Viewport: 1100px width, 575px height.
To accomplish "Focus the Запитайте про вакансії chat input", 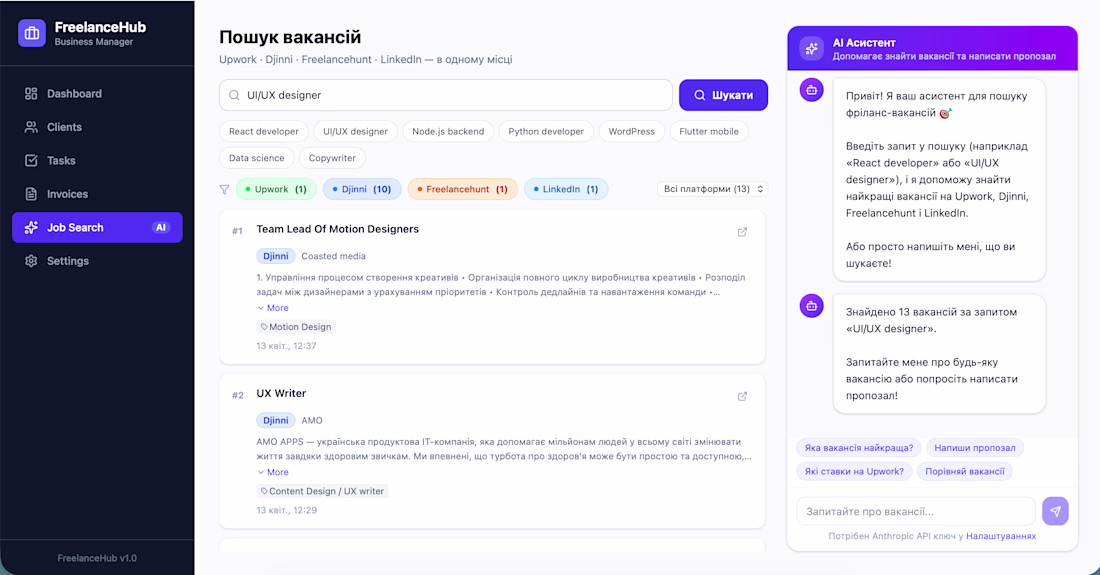I will 916,511.
